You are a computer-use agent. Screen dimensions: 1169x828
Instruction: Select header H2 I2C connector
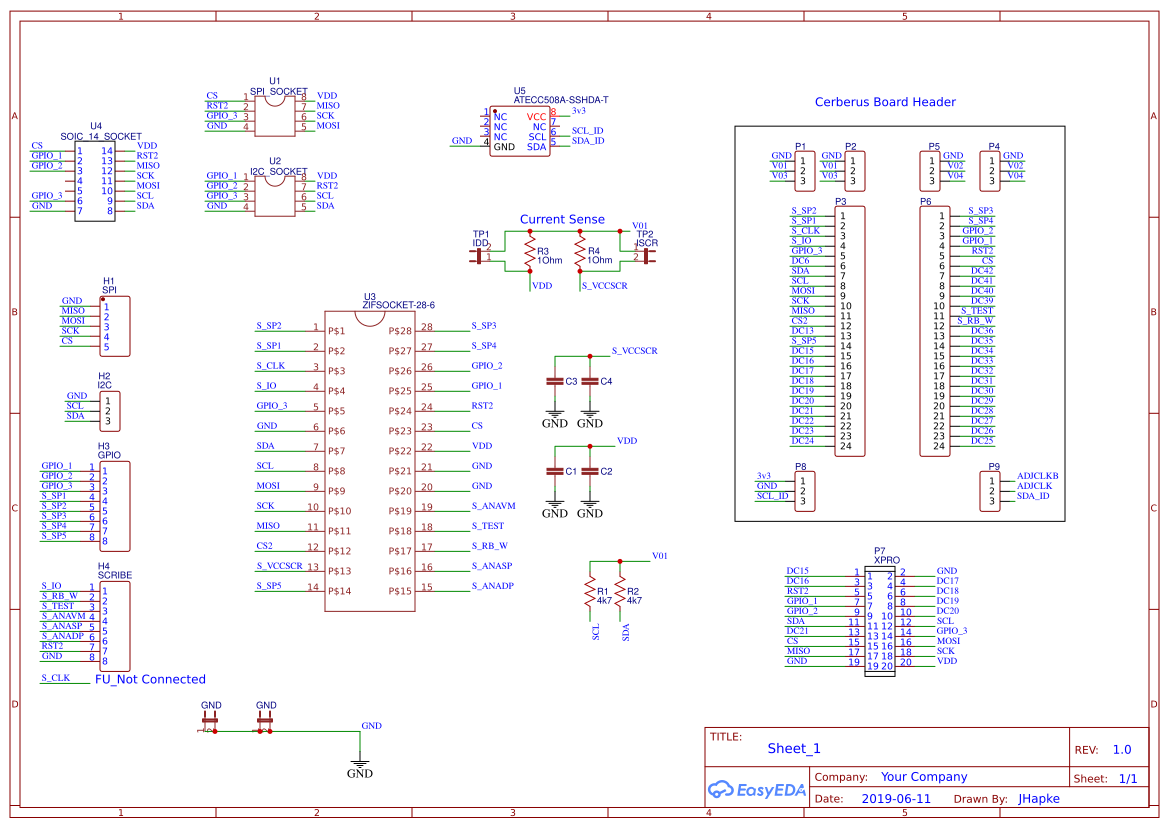(x=110, y=411)
